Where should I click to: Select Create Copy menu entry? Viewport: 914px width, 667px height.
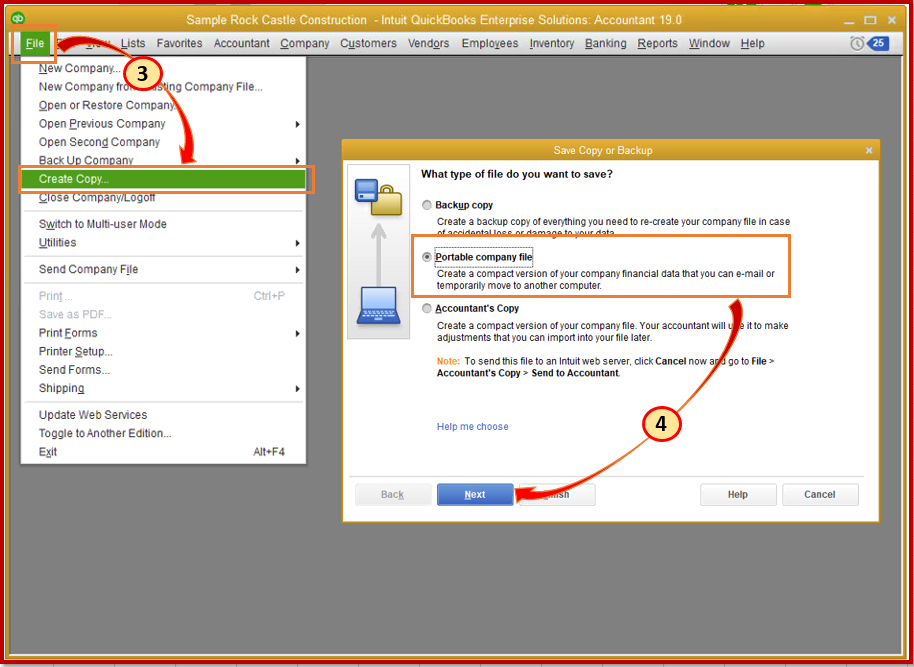click(x=163, y=179)
